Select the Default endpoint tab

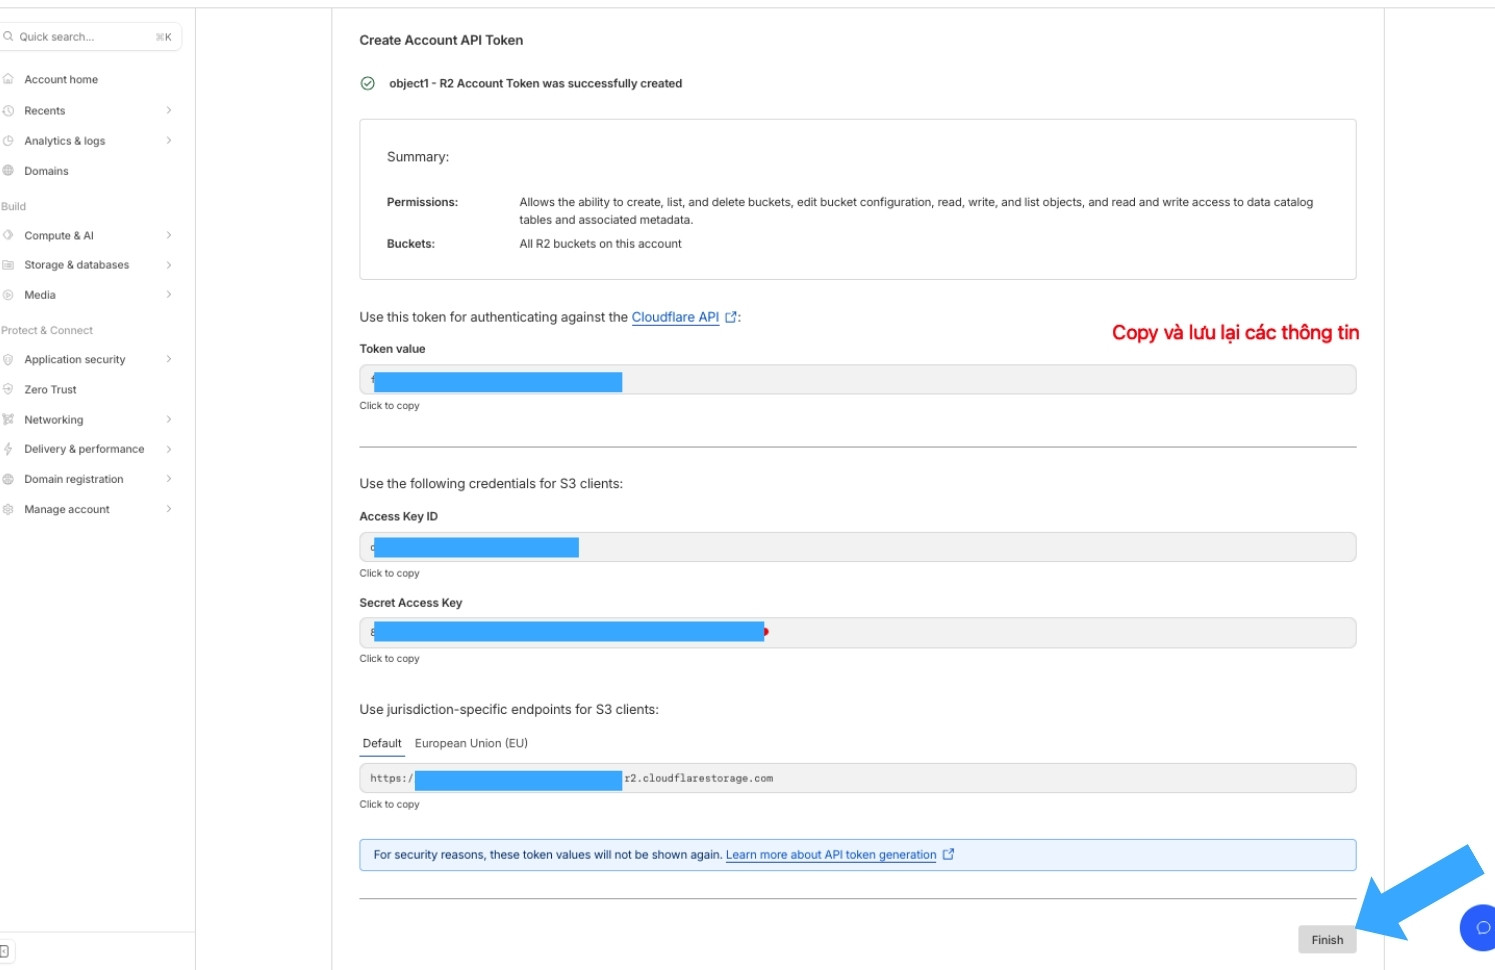[381, 743]
